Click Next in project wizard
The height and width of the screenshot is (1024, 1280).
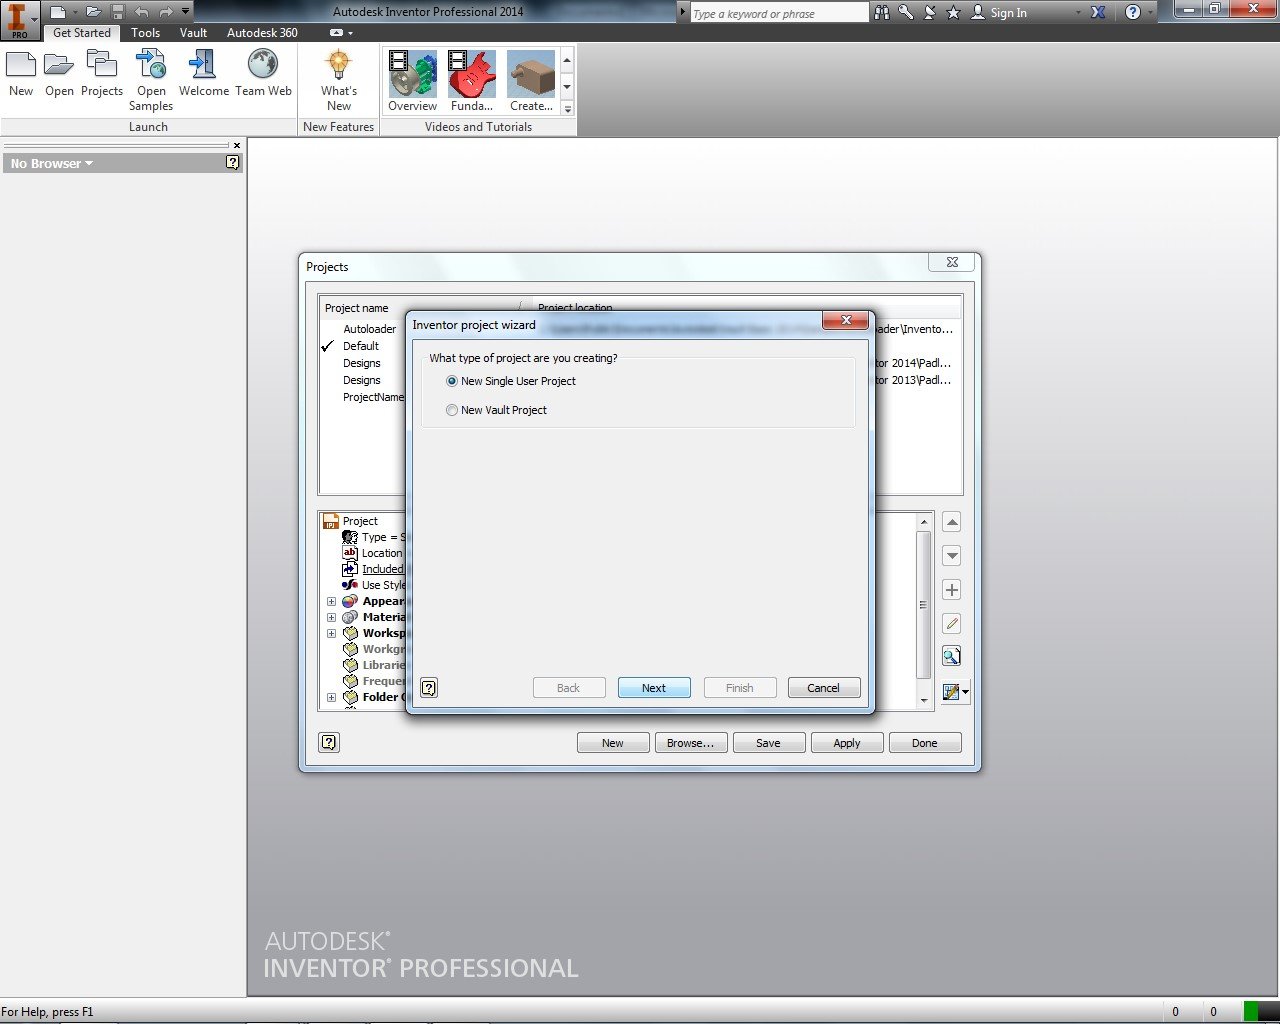click(654, 688)
